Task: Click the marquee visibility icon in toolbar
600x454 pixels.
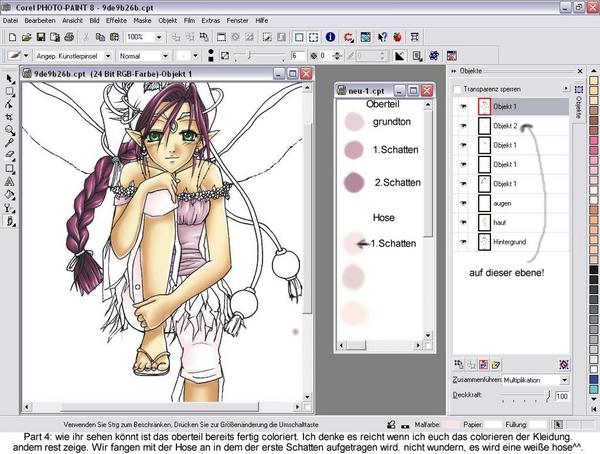Action: tap(313, 37)
